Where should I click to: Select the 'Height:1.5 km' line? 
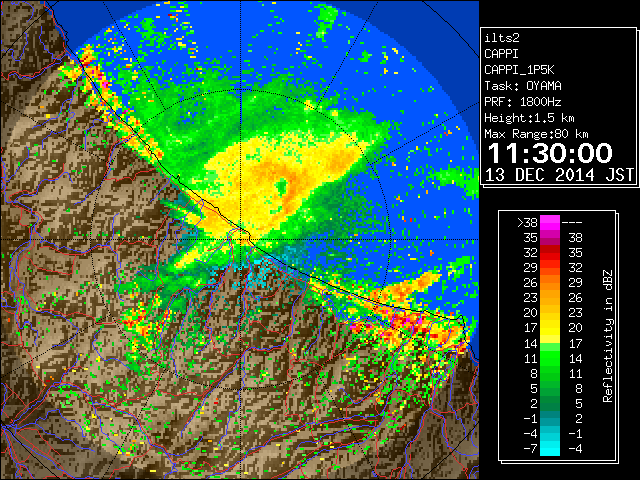pyautogui.click(x=529, y=118)
